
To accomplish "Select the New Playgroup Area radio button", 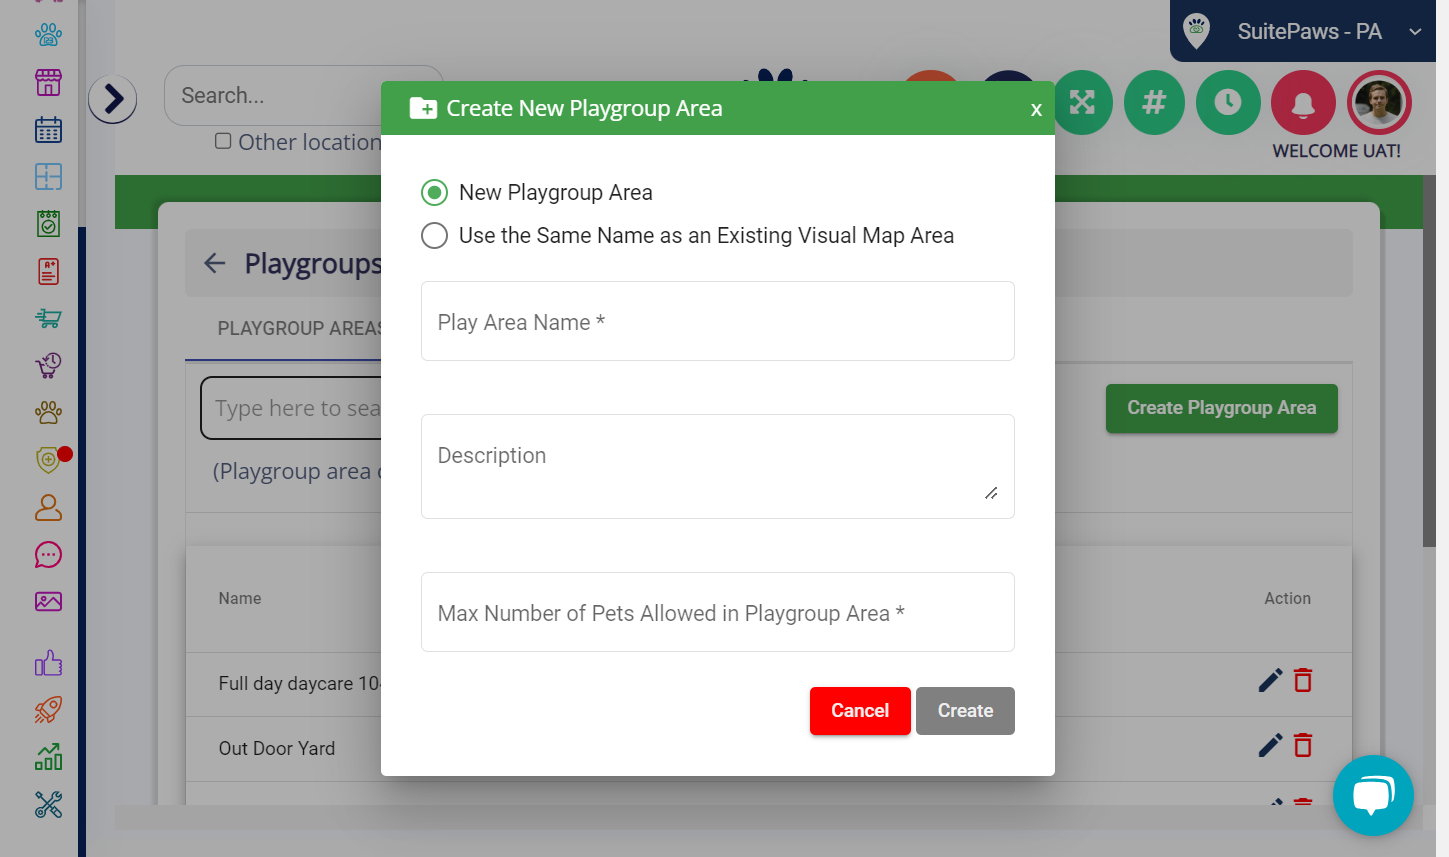I will [434, 192].
